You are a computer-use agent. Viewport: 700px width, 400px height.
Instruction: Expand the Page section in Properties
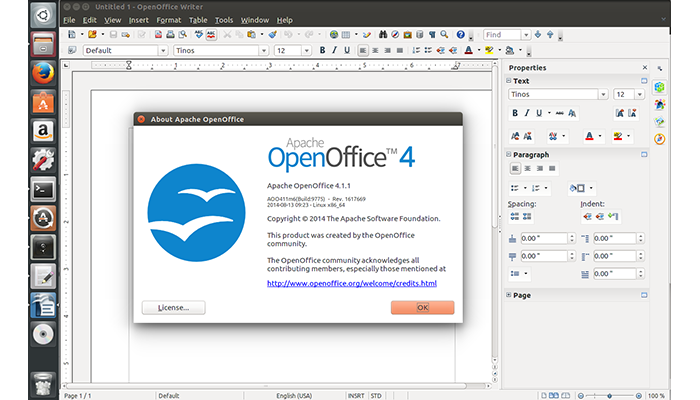(509, 295)
